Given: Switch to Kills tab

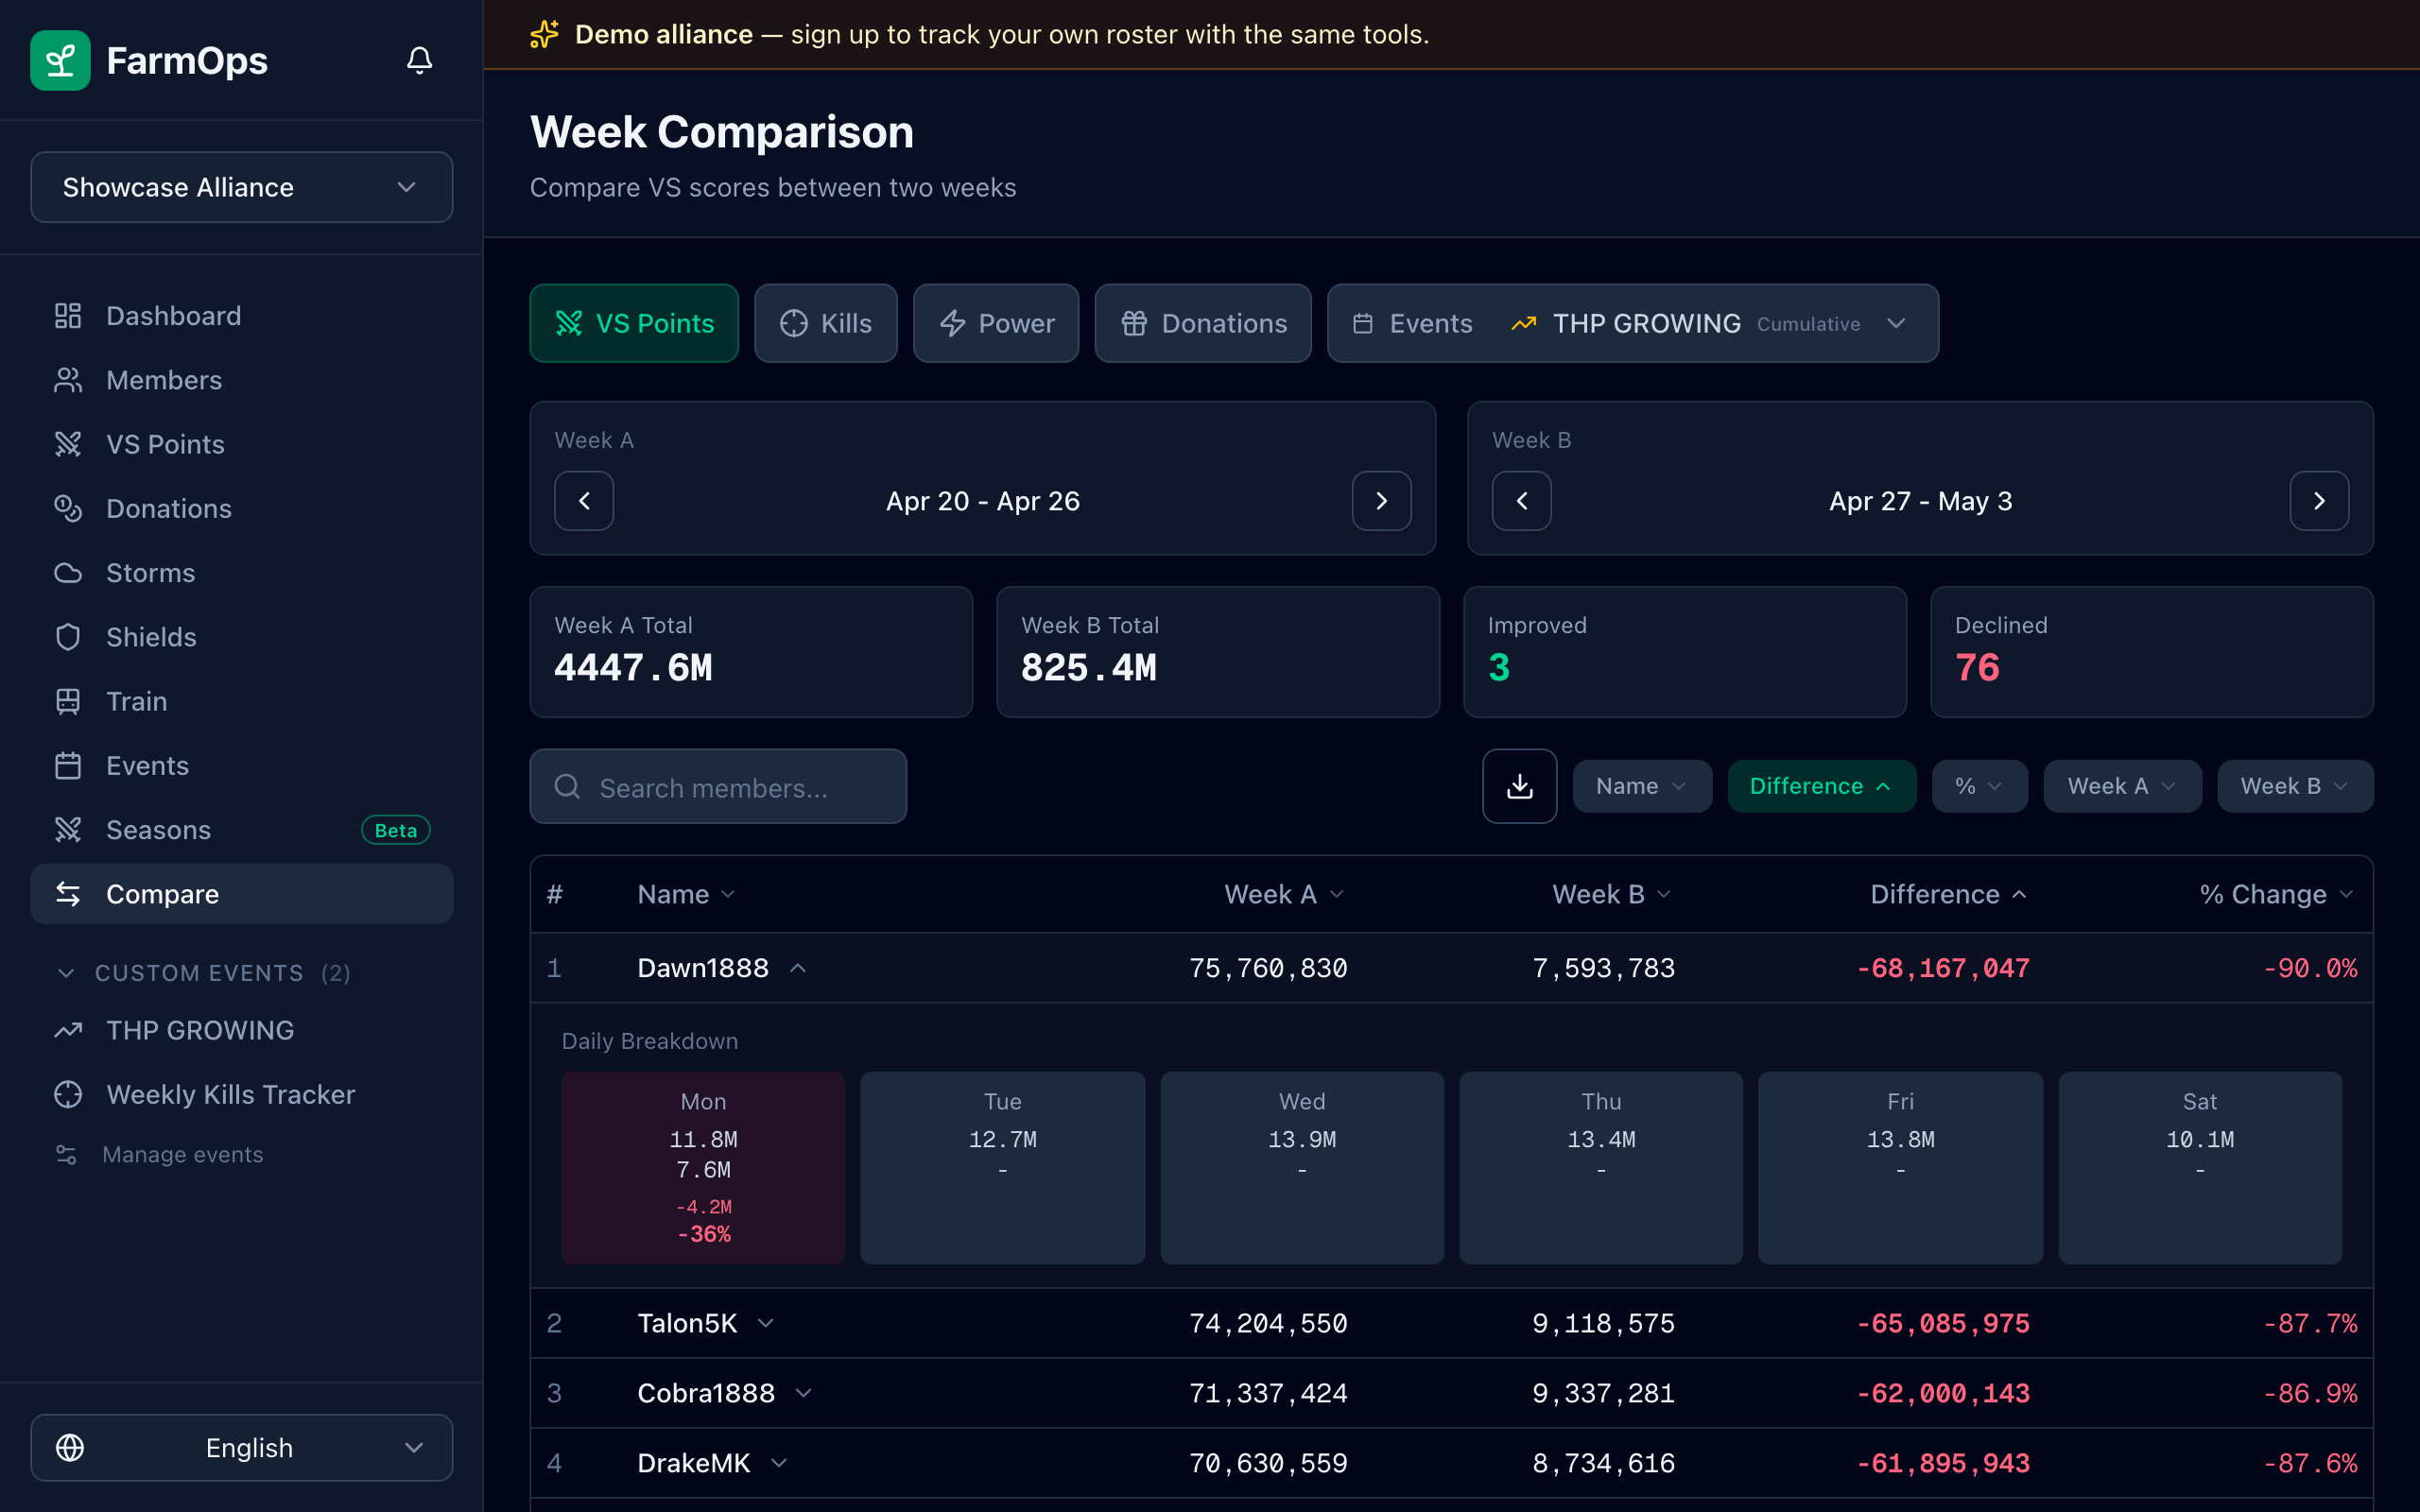Looking at the screenshot, I should click(x=825, y=323).
